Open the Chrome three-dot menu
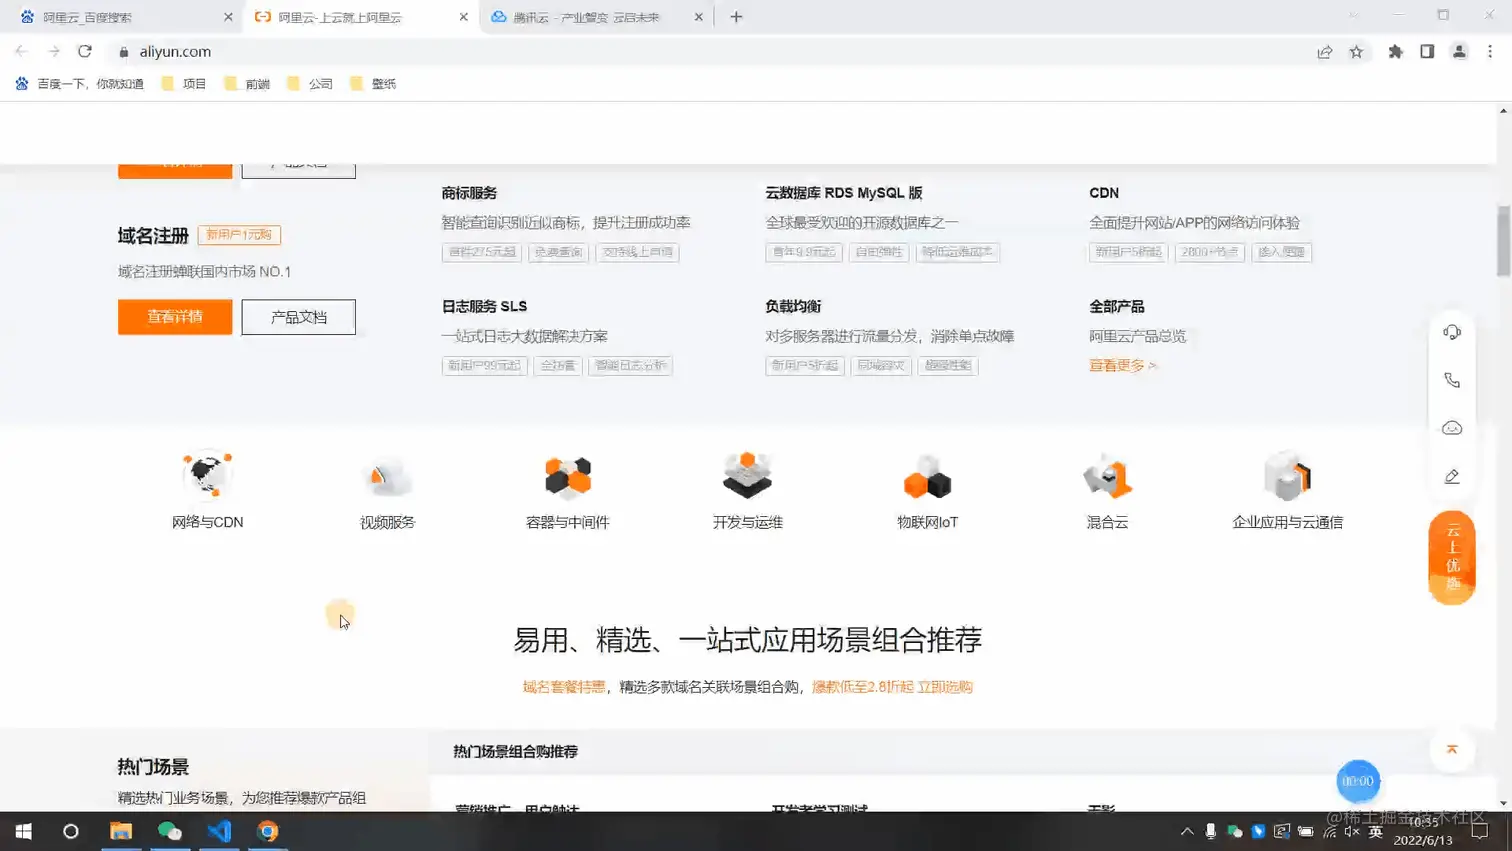The image size is (1512, 851). pyautogui.click(x=1491, y=51)
